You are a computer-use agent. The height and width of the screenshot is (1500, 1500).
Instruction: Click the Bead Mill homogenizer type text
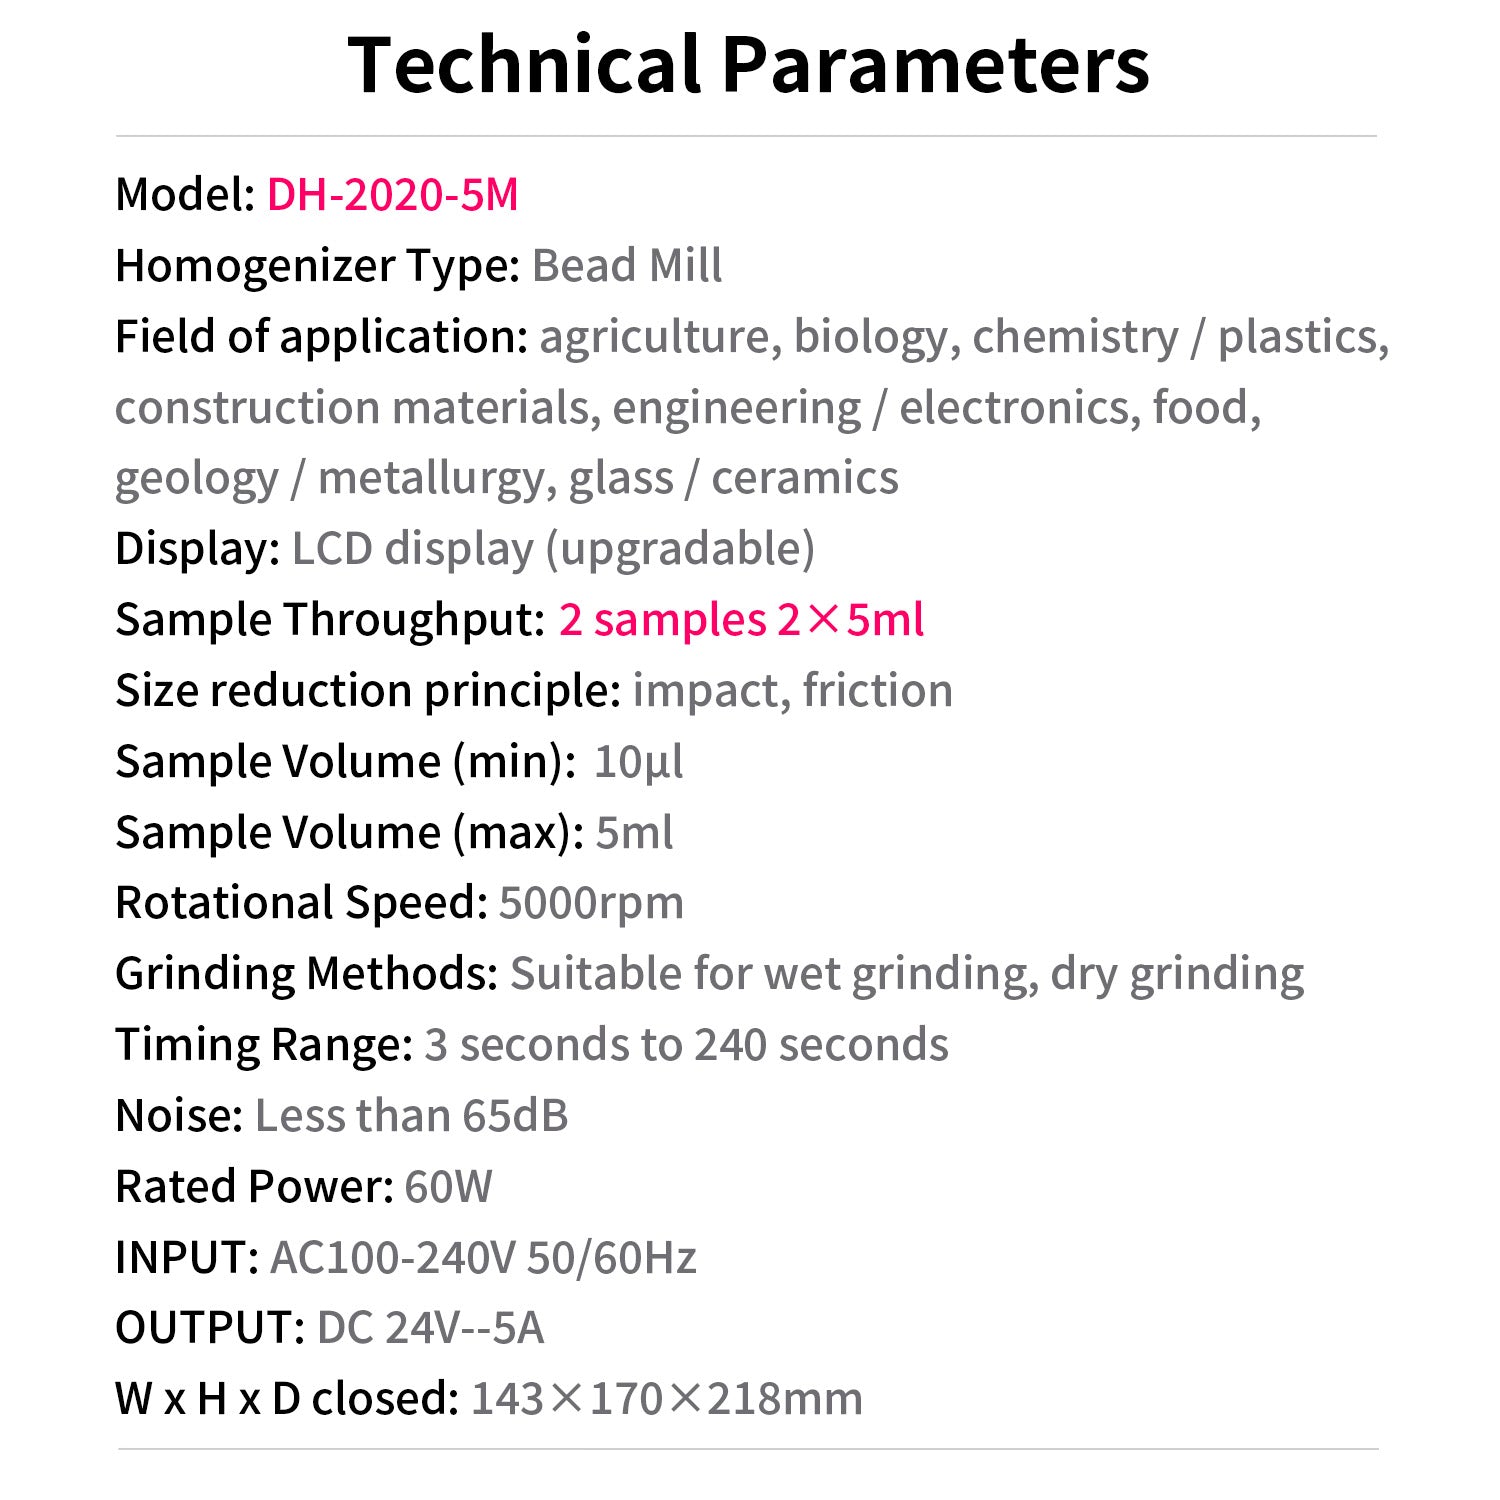(x=626, y=266)
